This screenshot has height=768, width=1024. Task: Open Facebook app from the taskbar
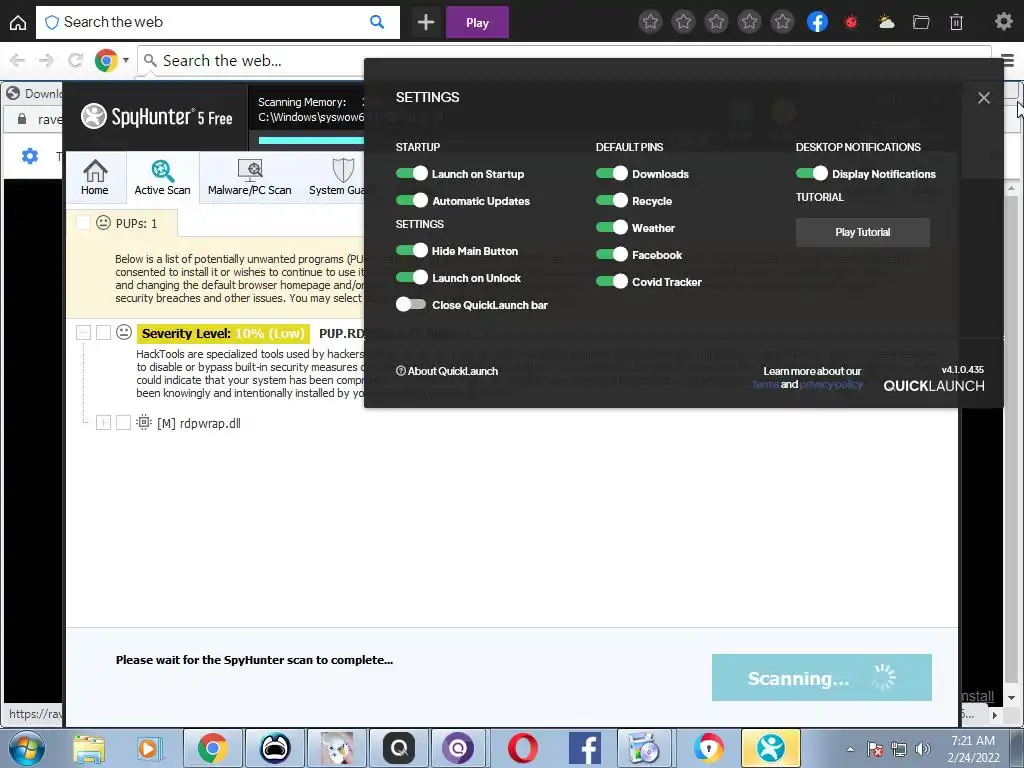click(584, 748)
